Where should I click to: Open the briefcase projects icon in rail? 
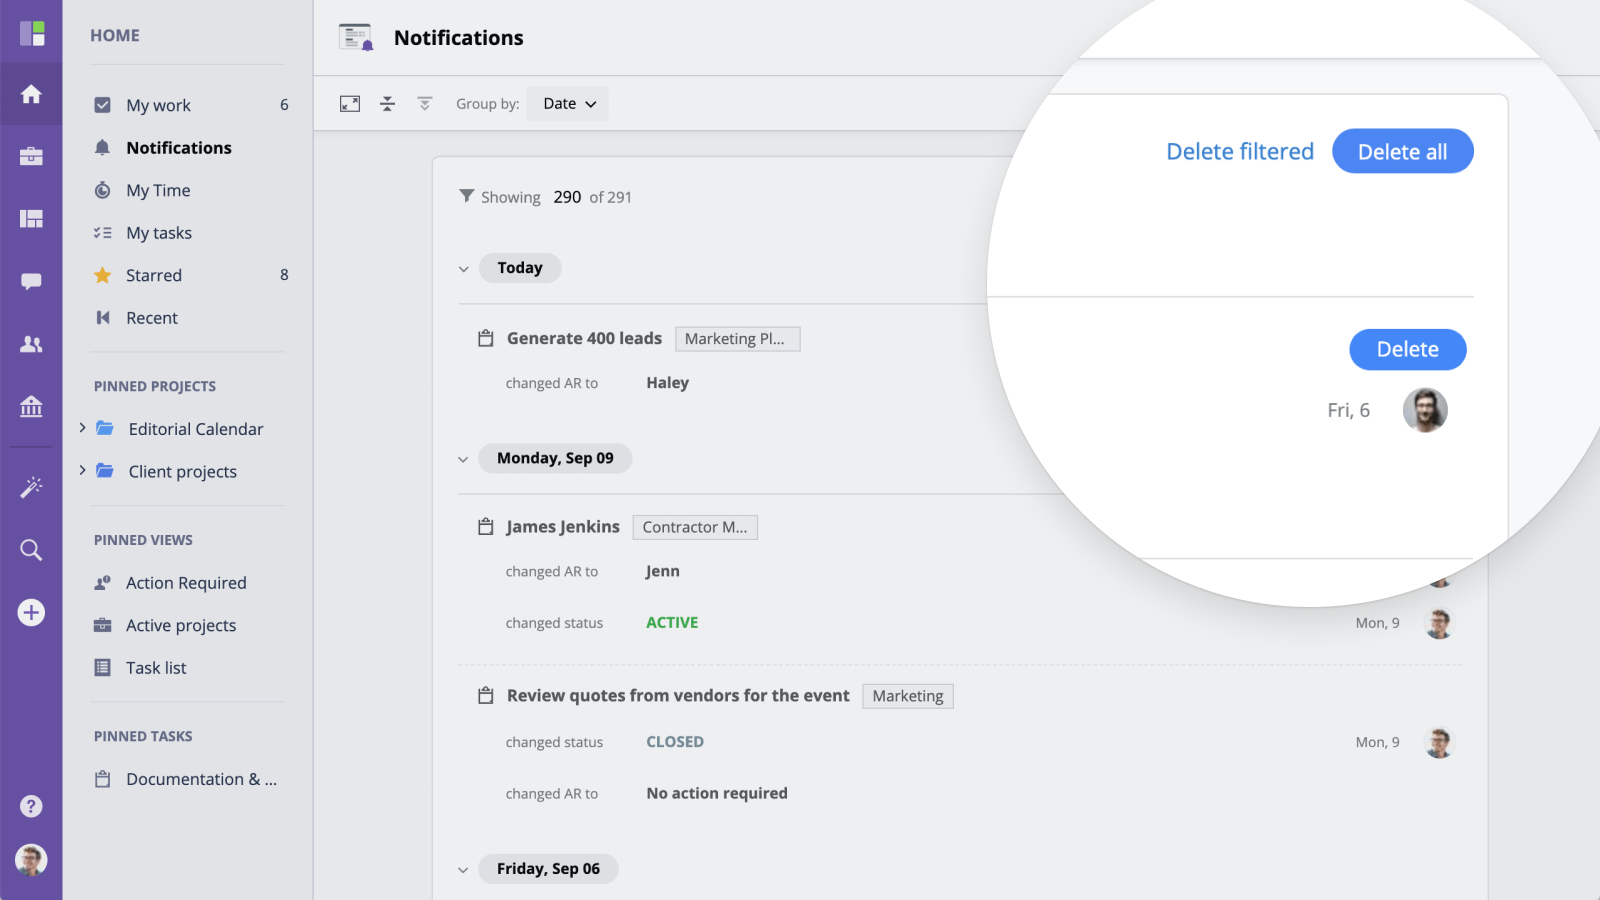click(31, 156)
